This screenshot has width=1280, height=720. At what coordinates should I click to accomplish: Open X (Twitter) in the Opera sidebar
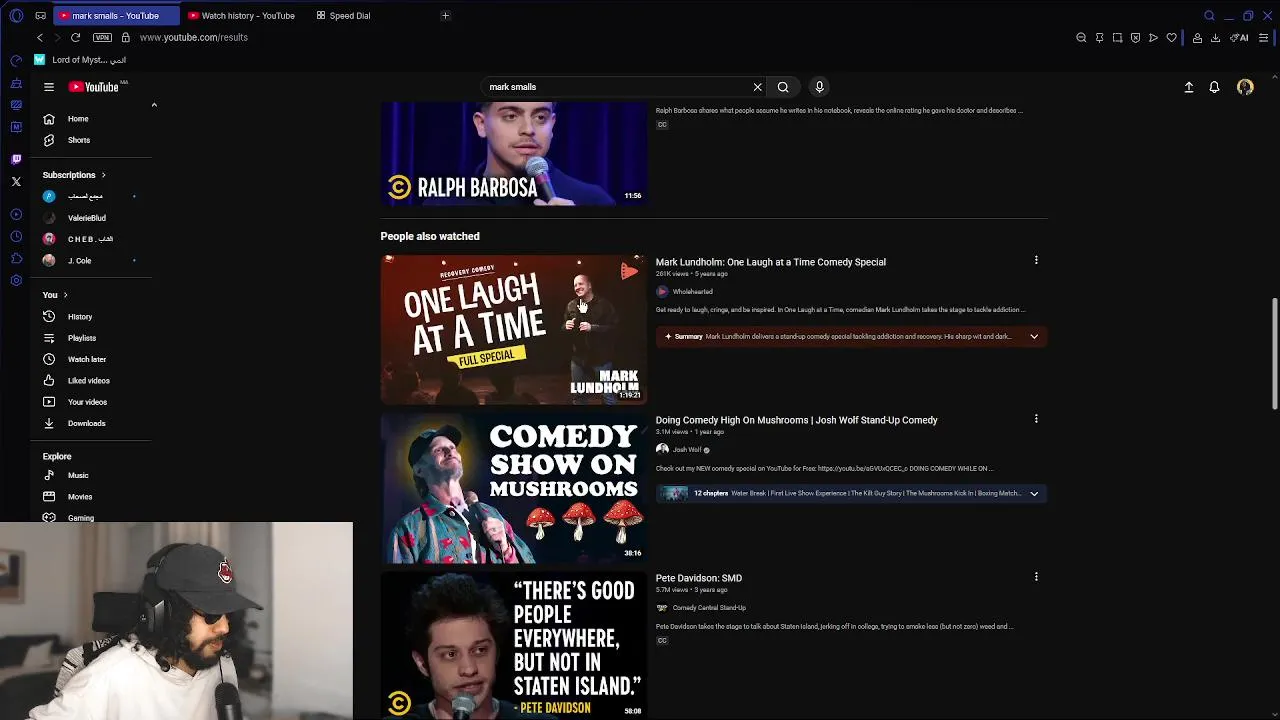tap(16, 181)
